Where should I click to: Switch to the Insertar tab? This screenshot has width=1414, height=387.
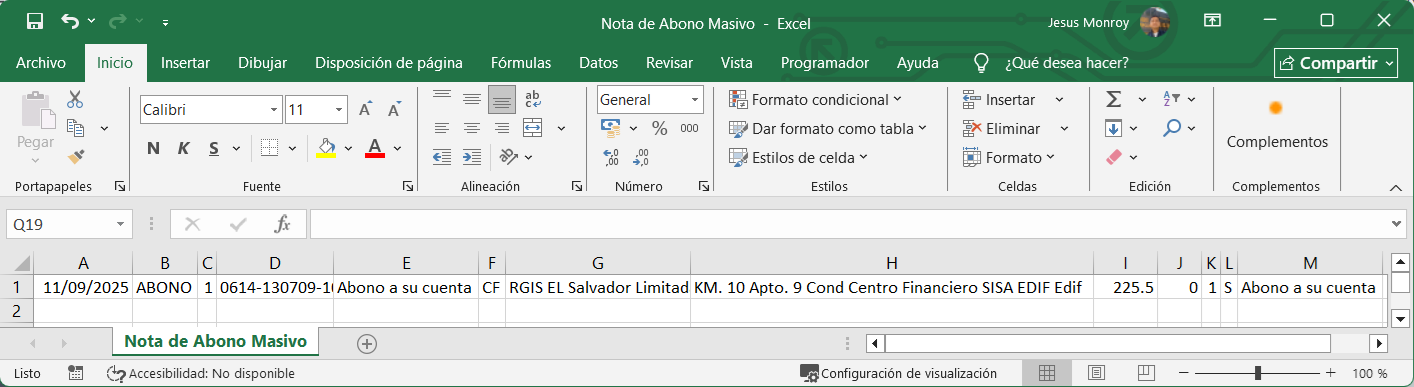coord(185,63)
